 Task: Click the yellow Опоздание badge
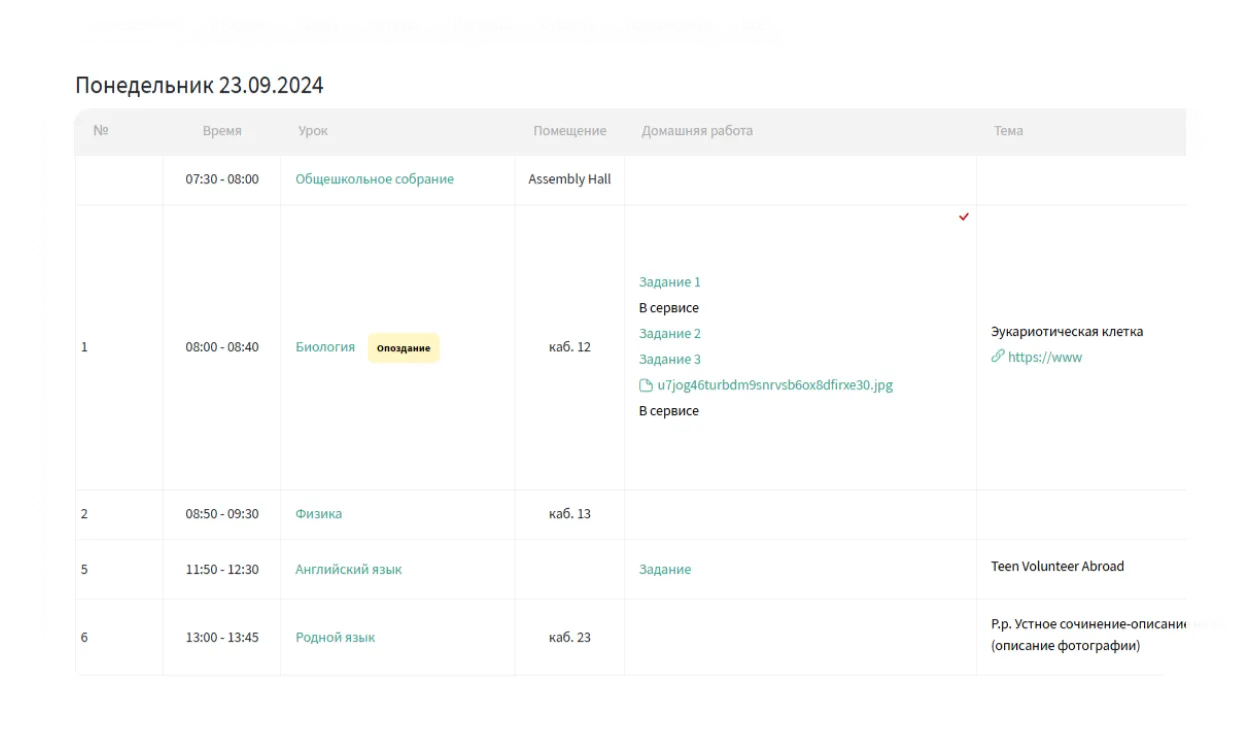pos(404,348)
